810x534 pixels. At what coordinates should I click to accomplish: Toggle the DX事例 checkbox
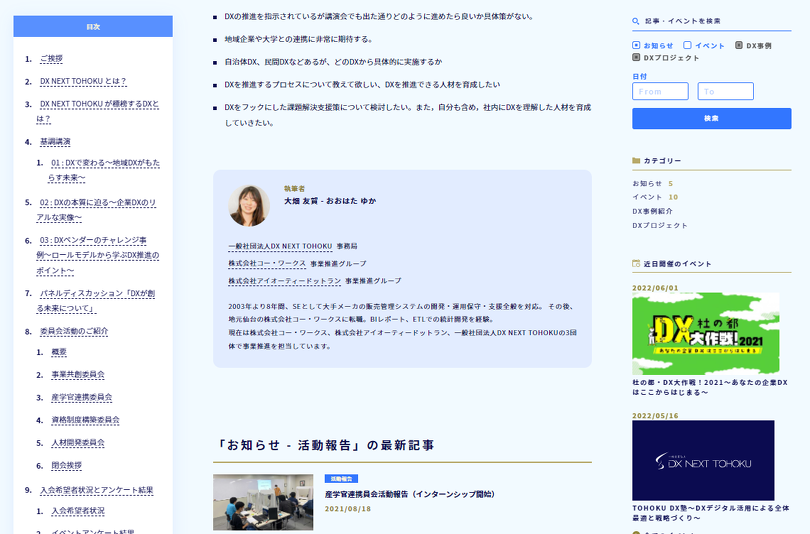[x=738, y=45]
